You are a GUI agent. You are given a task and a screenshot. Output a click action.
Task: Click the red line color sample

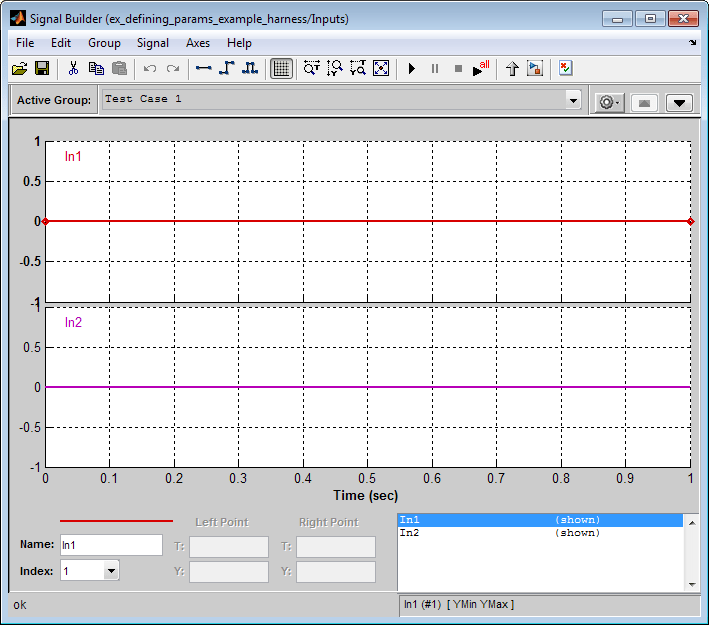pyautogui.click(x=116, y=521)
